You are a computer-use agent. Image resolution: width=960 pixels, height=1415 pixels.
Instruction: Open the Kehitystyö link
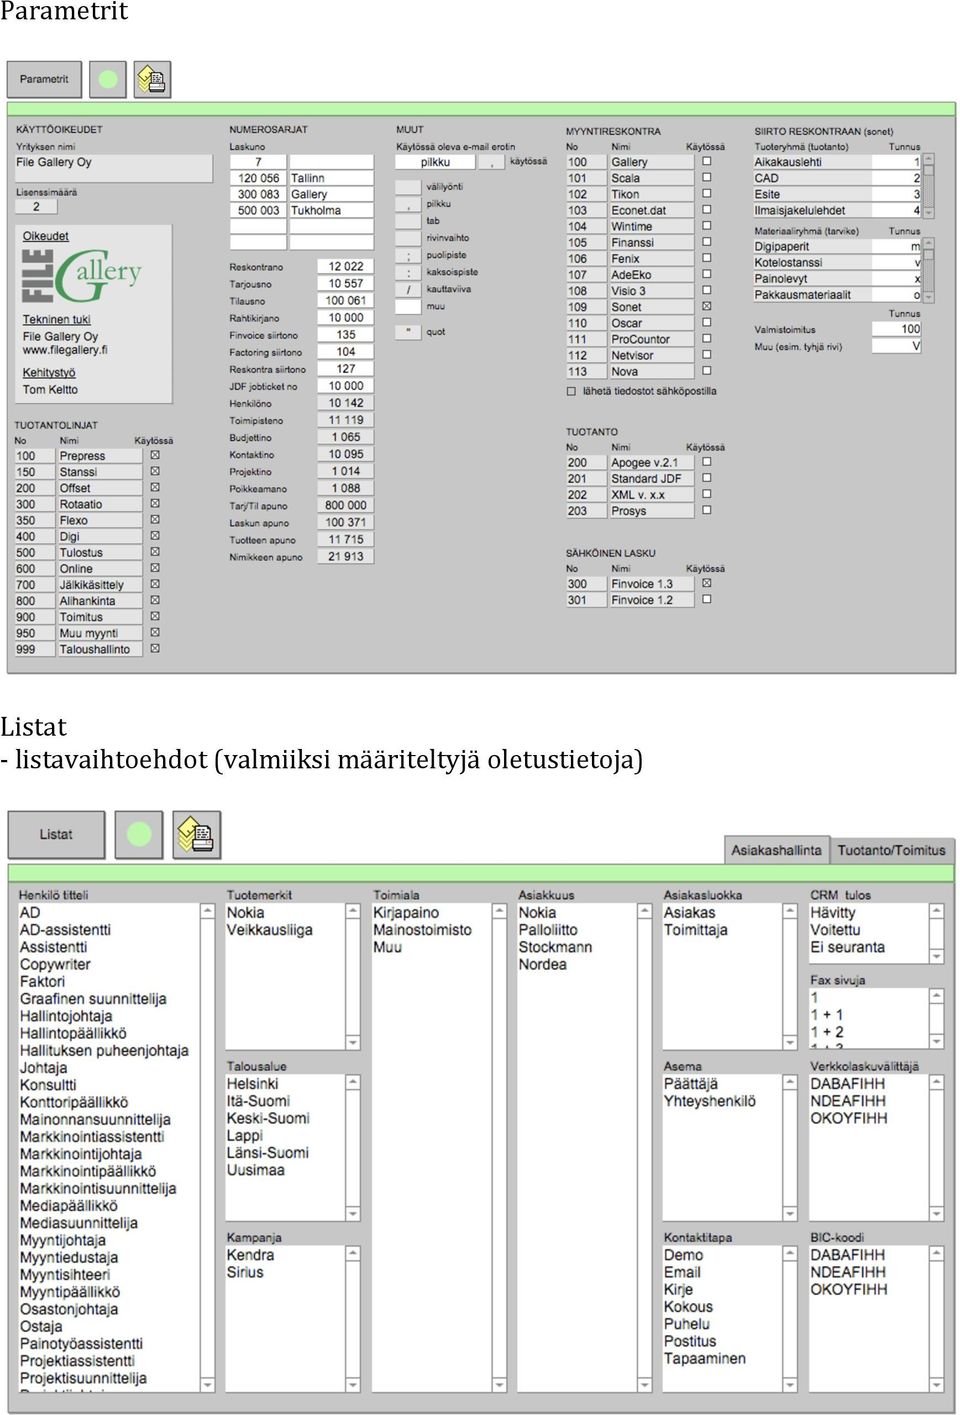pyautogui.click(x=49, y=373)
